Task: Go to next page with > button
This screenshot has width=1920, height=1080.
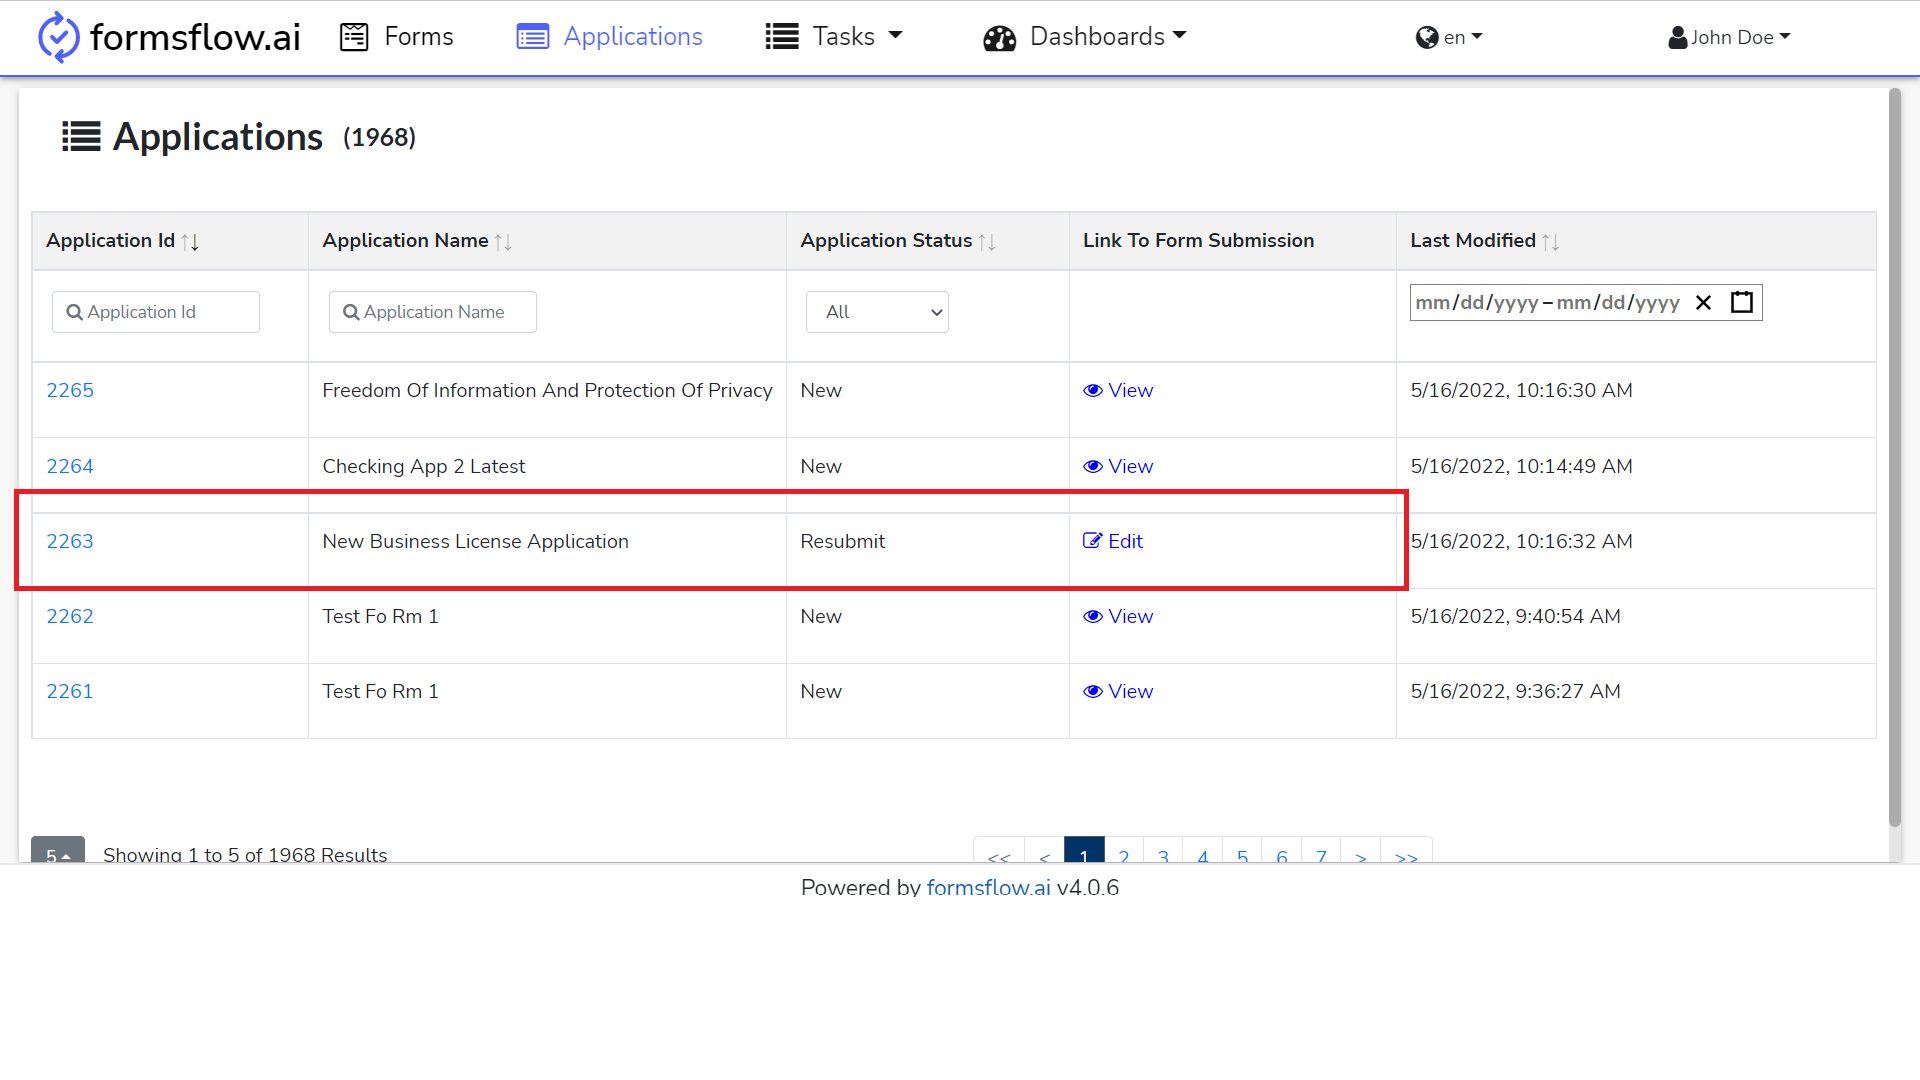Action: [1361, 851]
